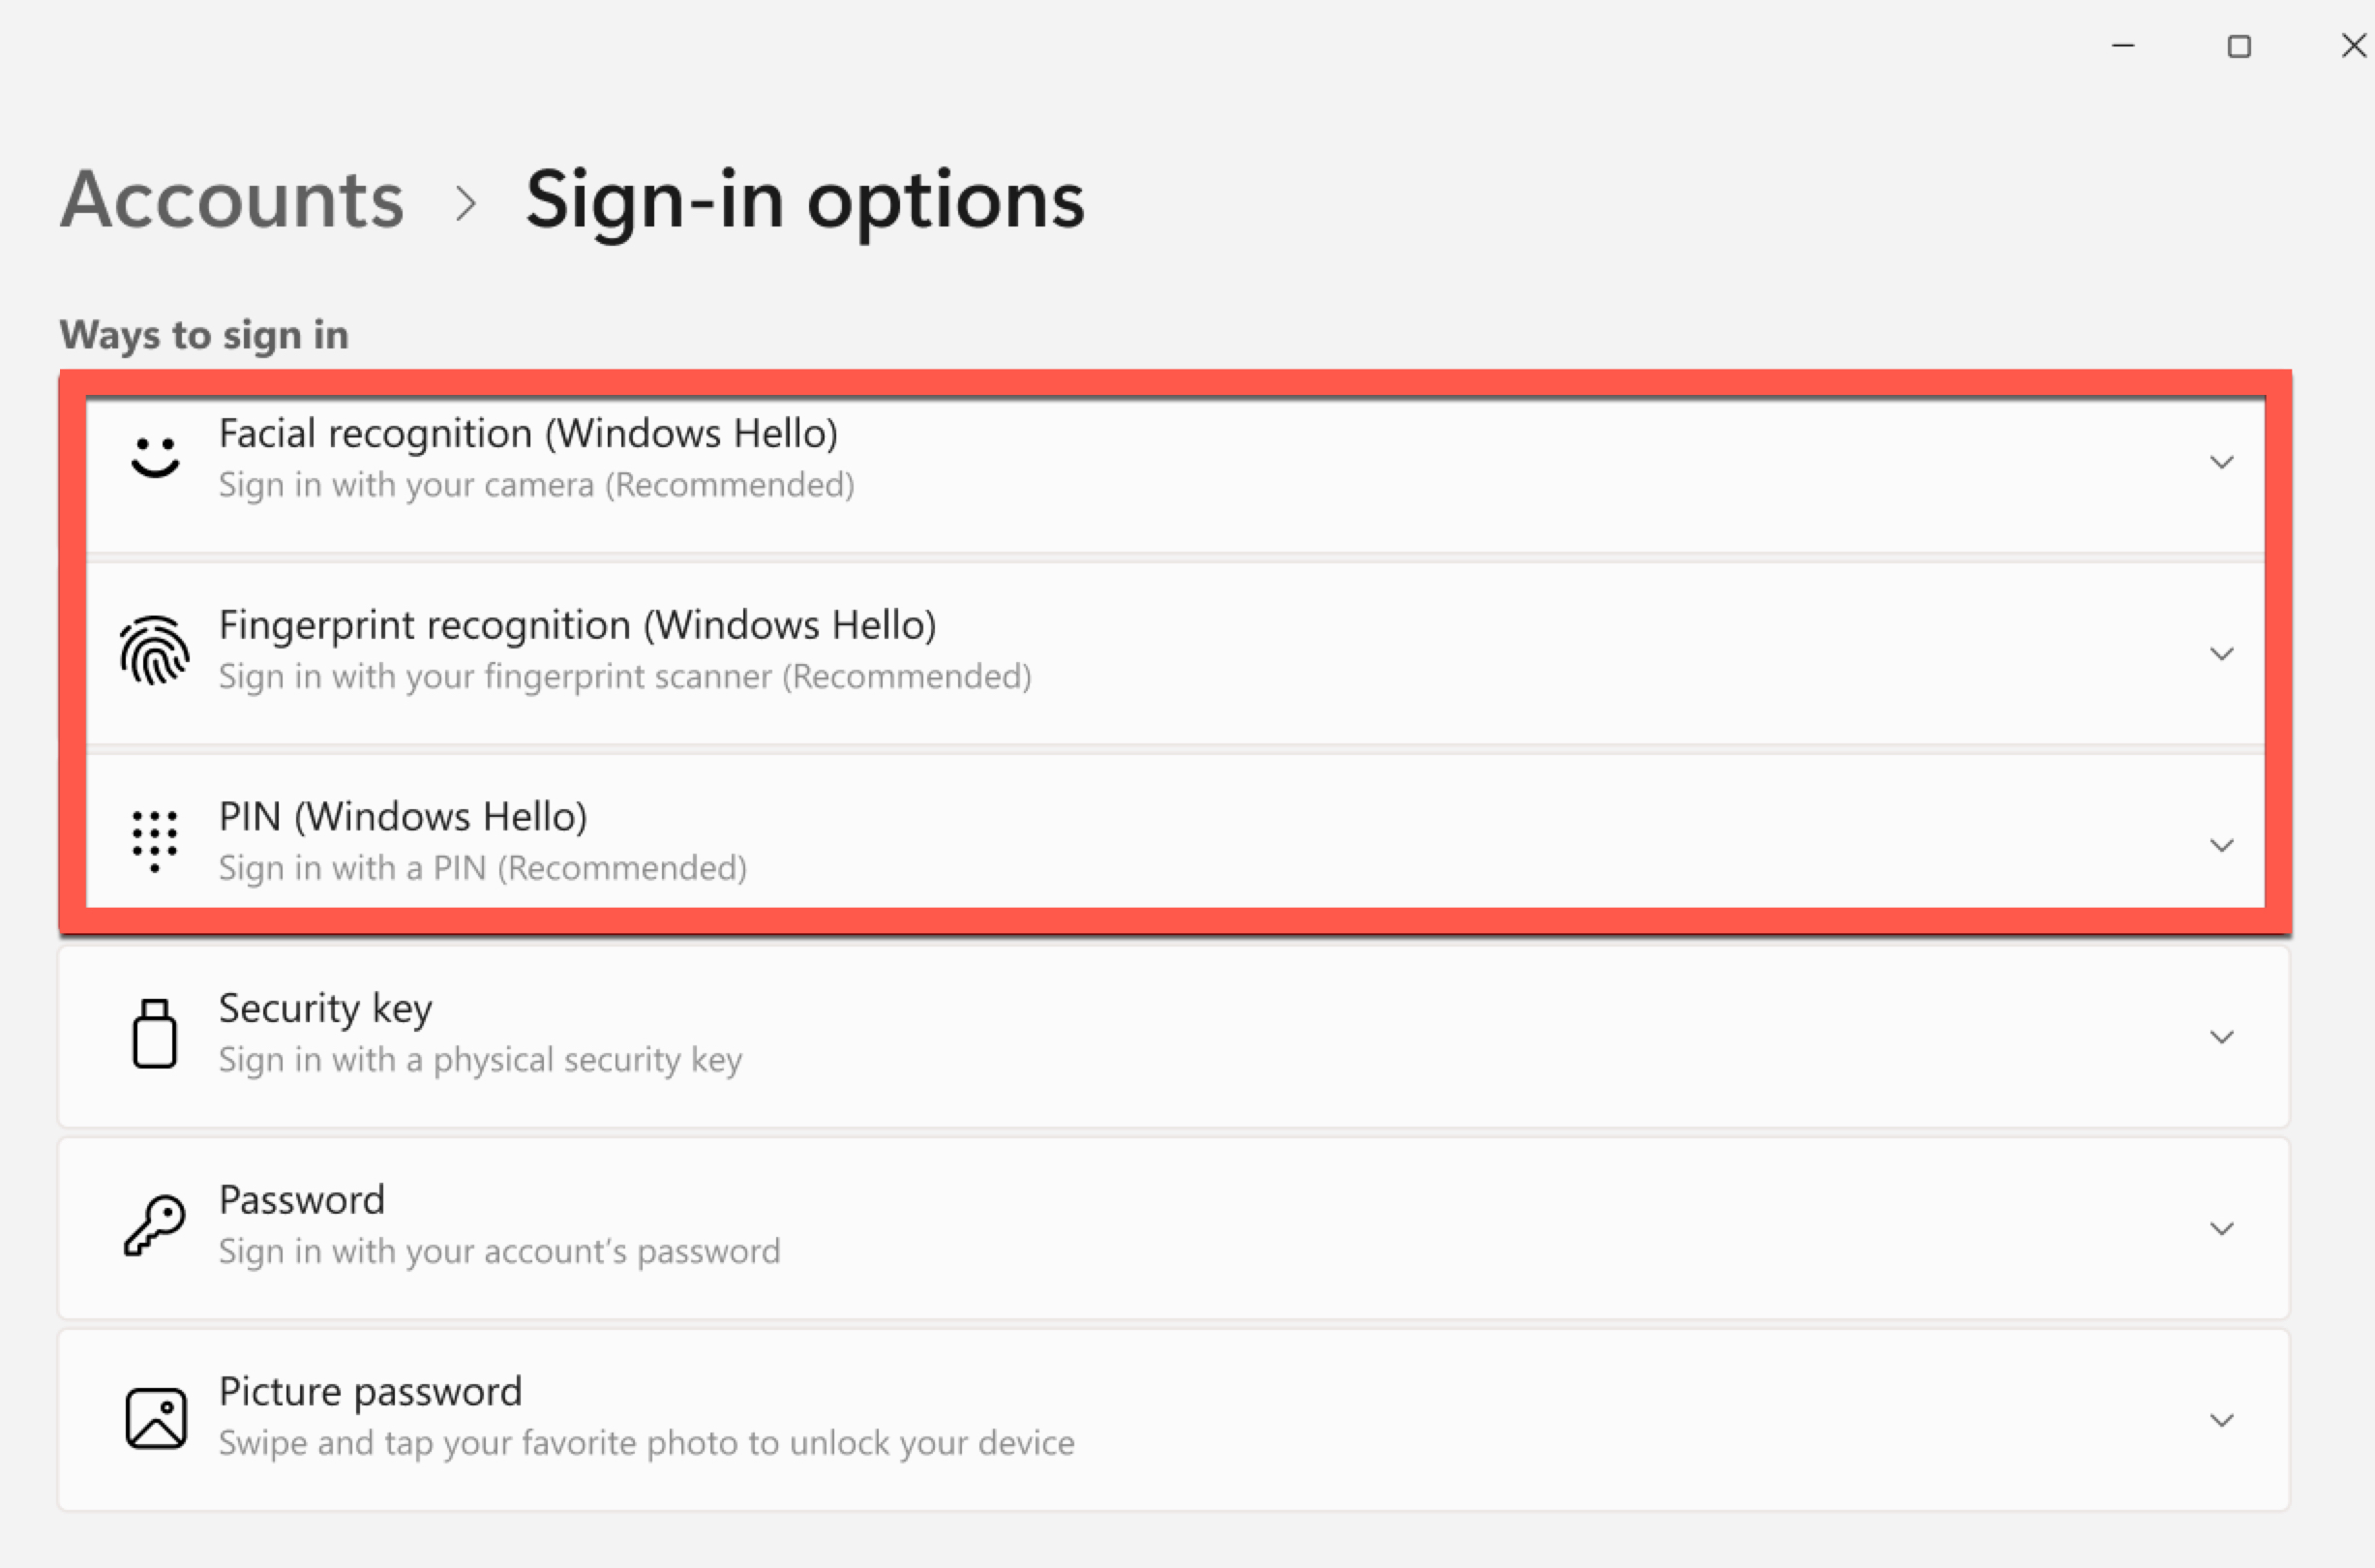
Task: Select the Password title text
Action: click(302, 1200)
